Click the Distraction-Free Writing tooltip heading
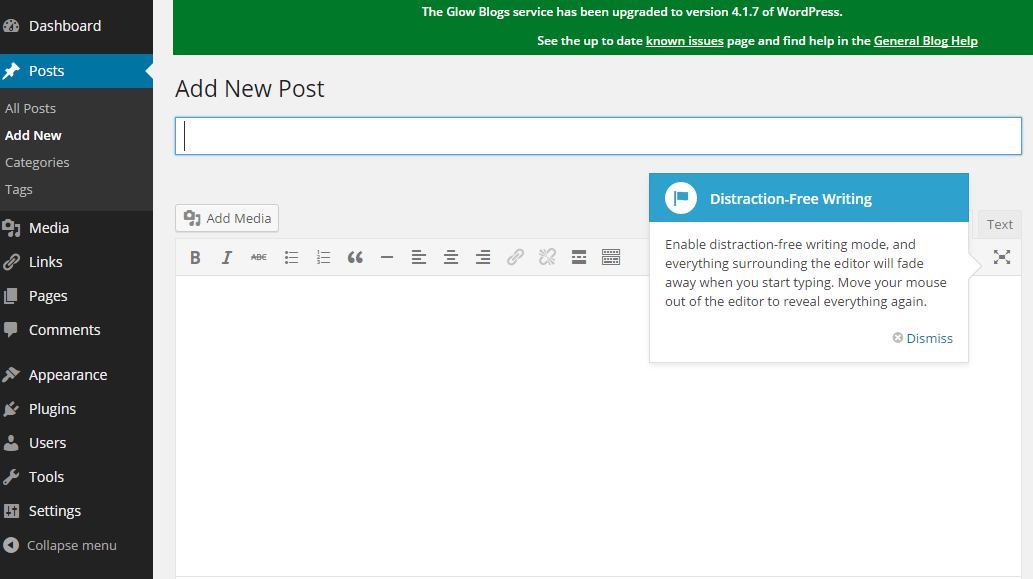Screen dimensions: 1033x579 point(791,199)
